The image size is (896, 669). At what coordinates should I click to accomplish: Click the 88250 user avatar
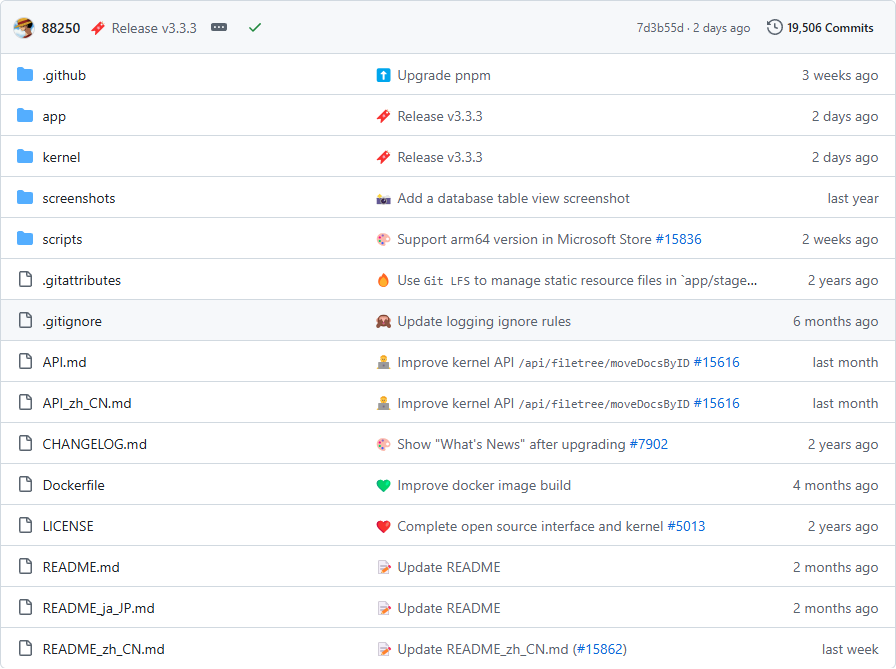pos(24,27)
